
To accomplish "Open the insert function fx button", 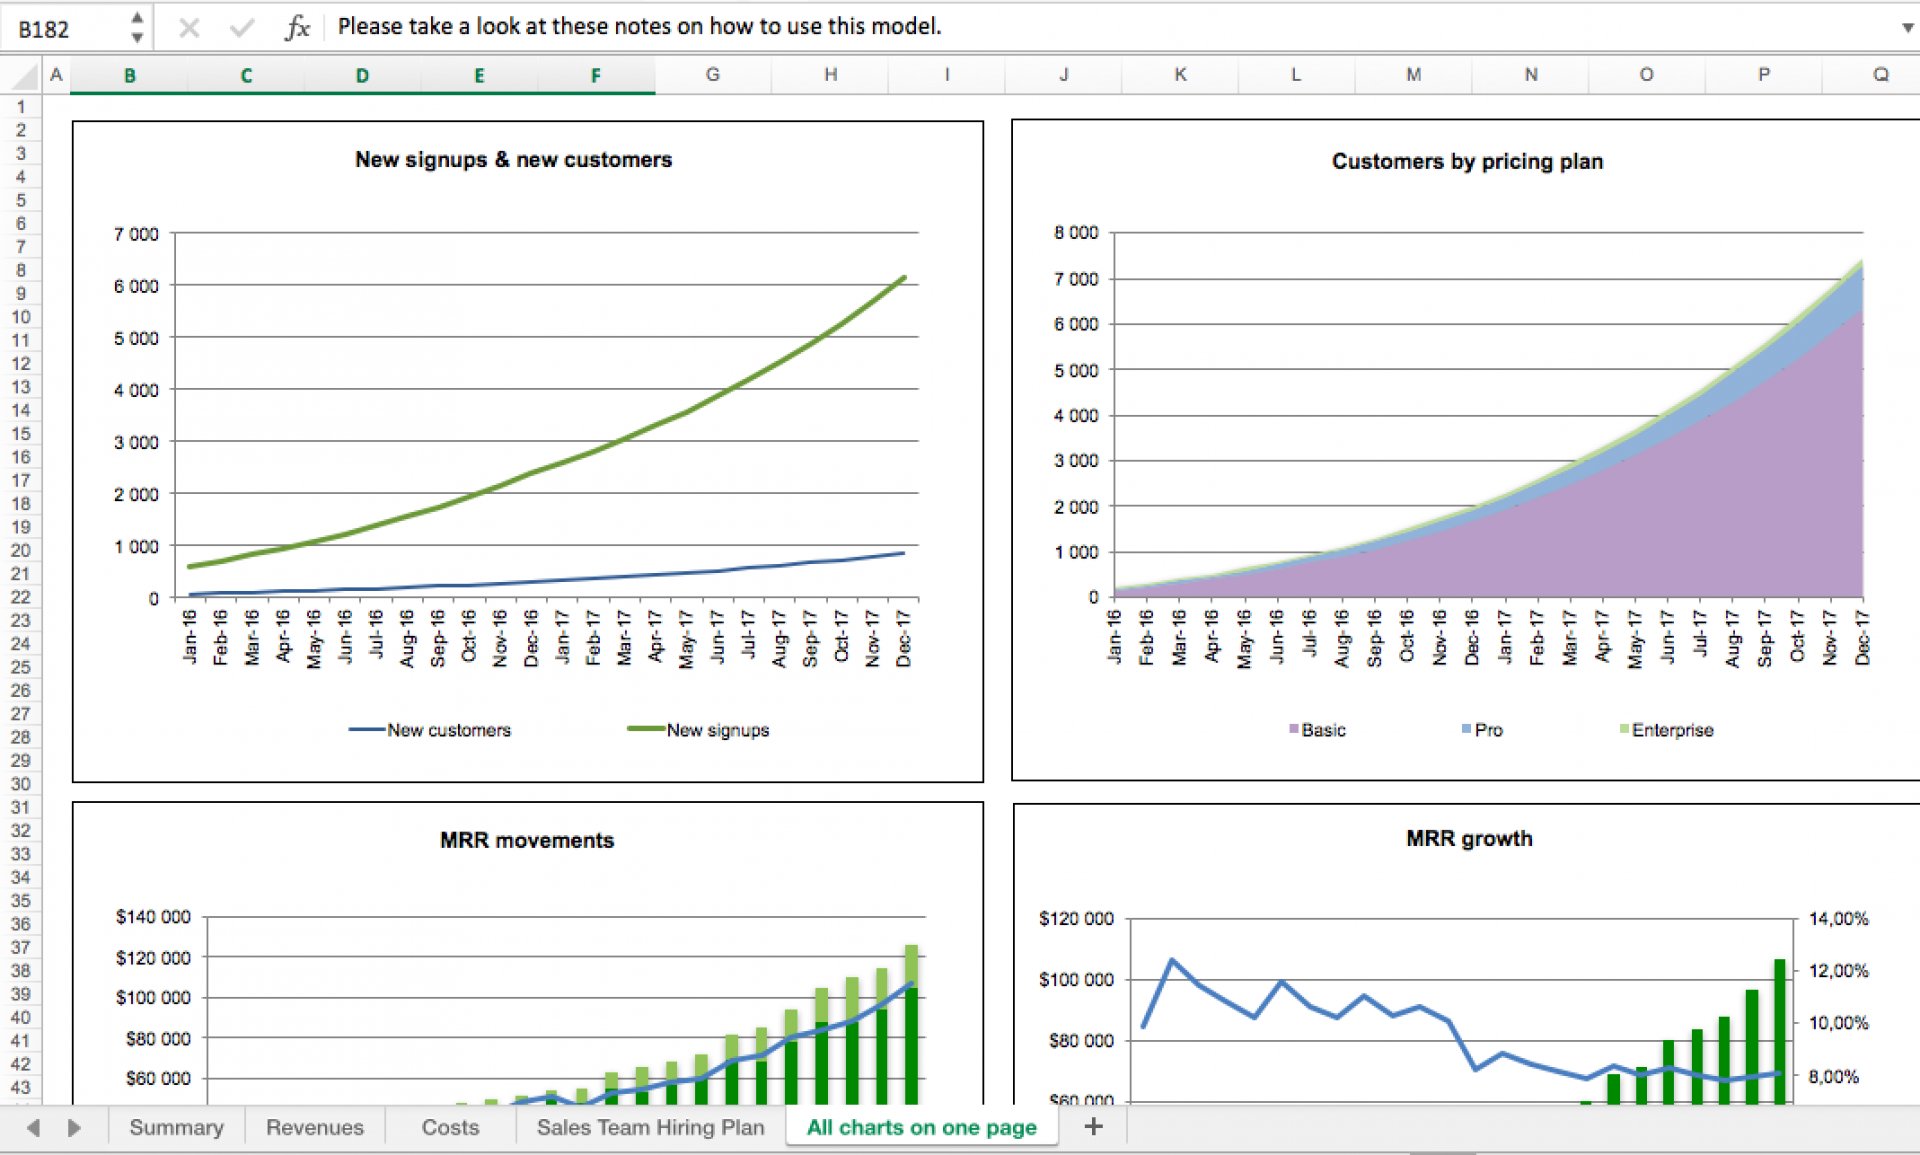I will click(x=297, y=27).
